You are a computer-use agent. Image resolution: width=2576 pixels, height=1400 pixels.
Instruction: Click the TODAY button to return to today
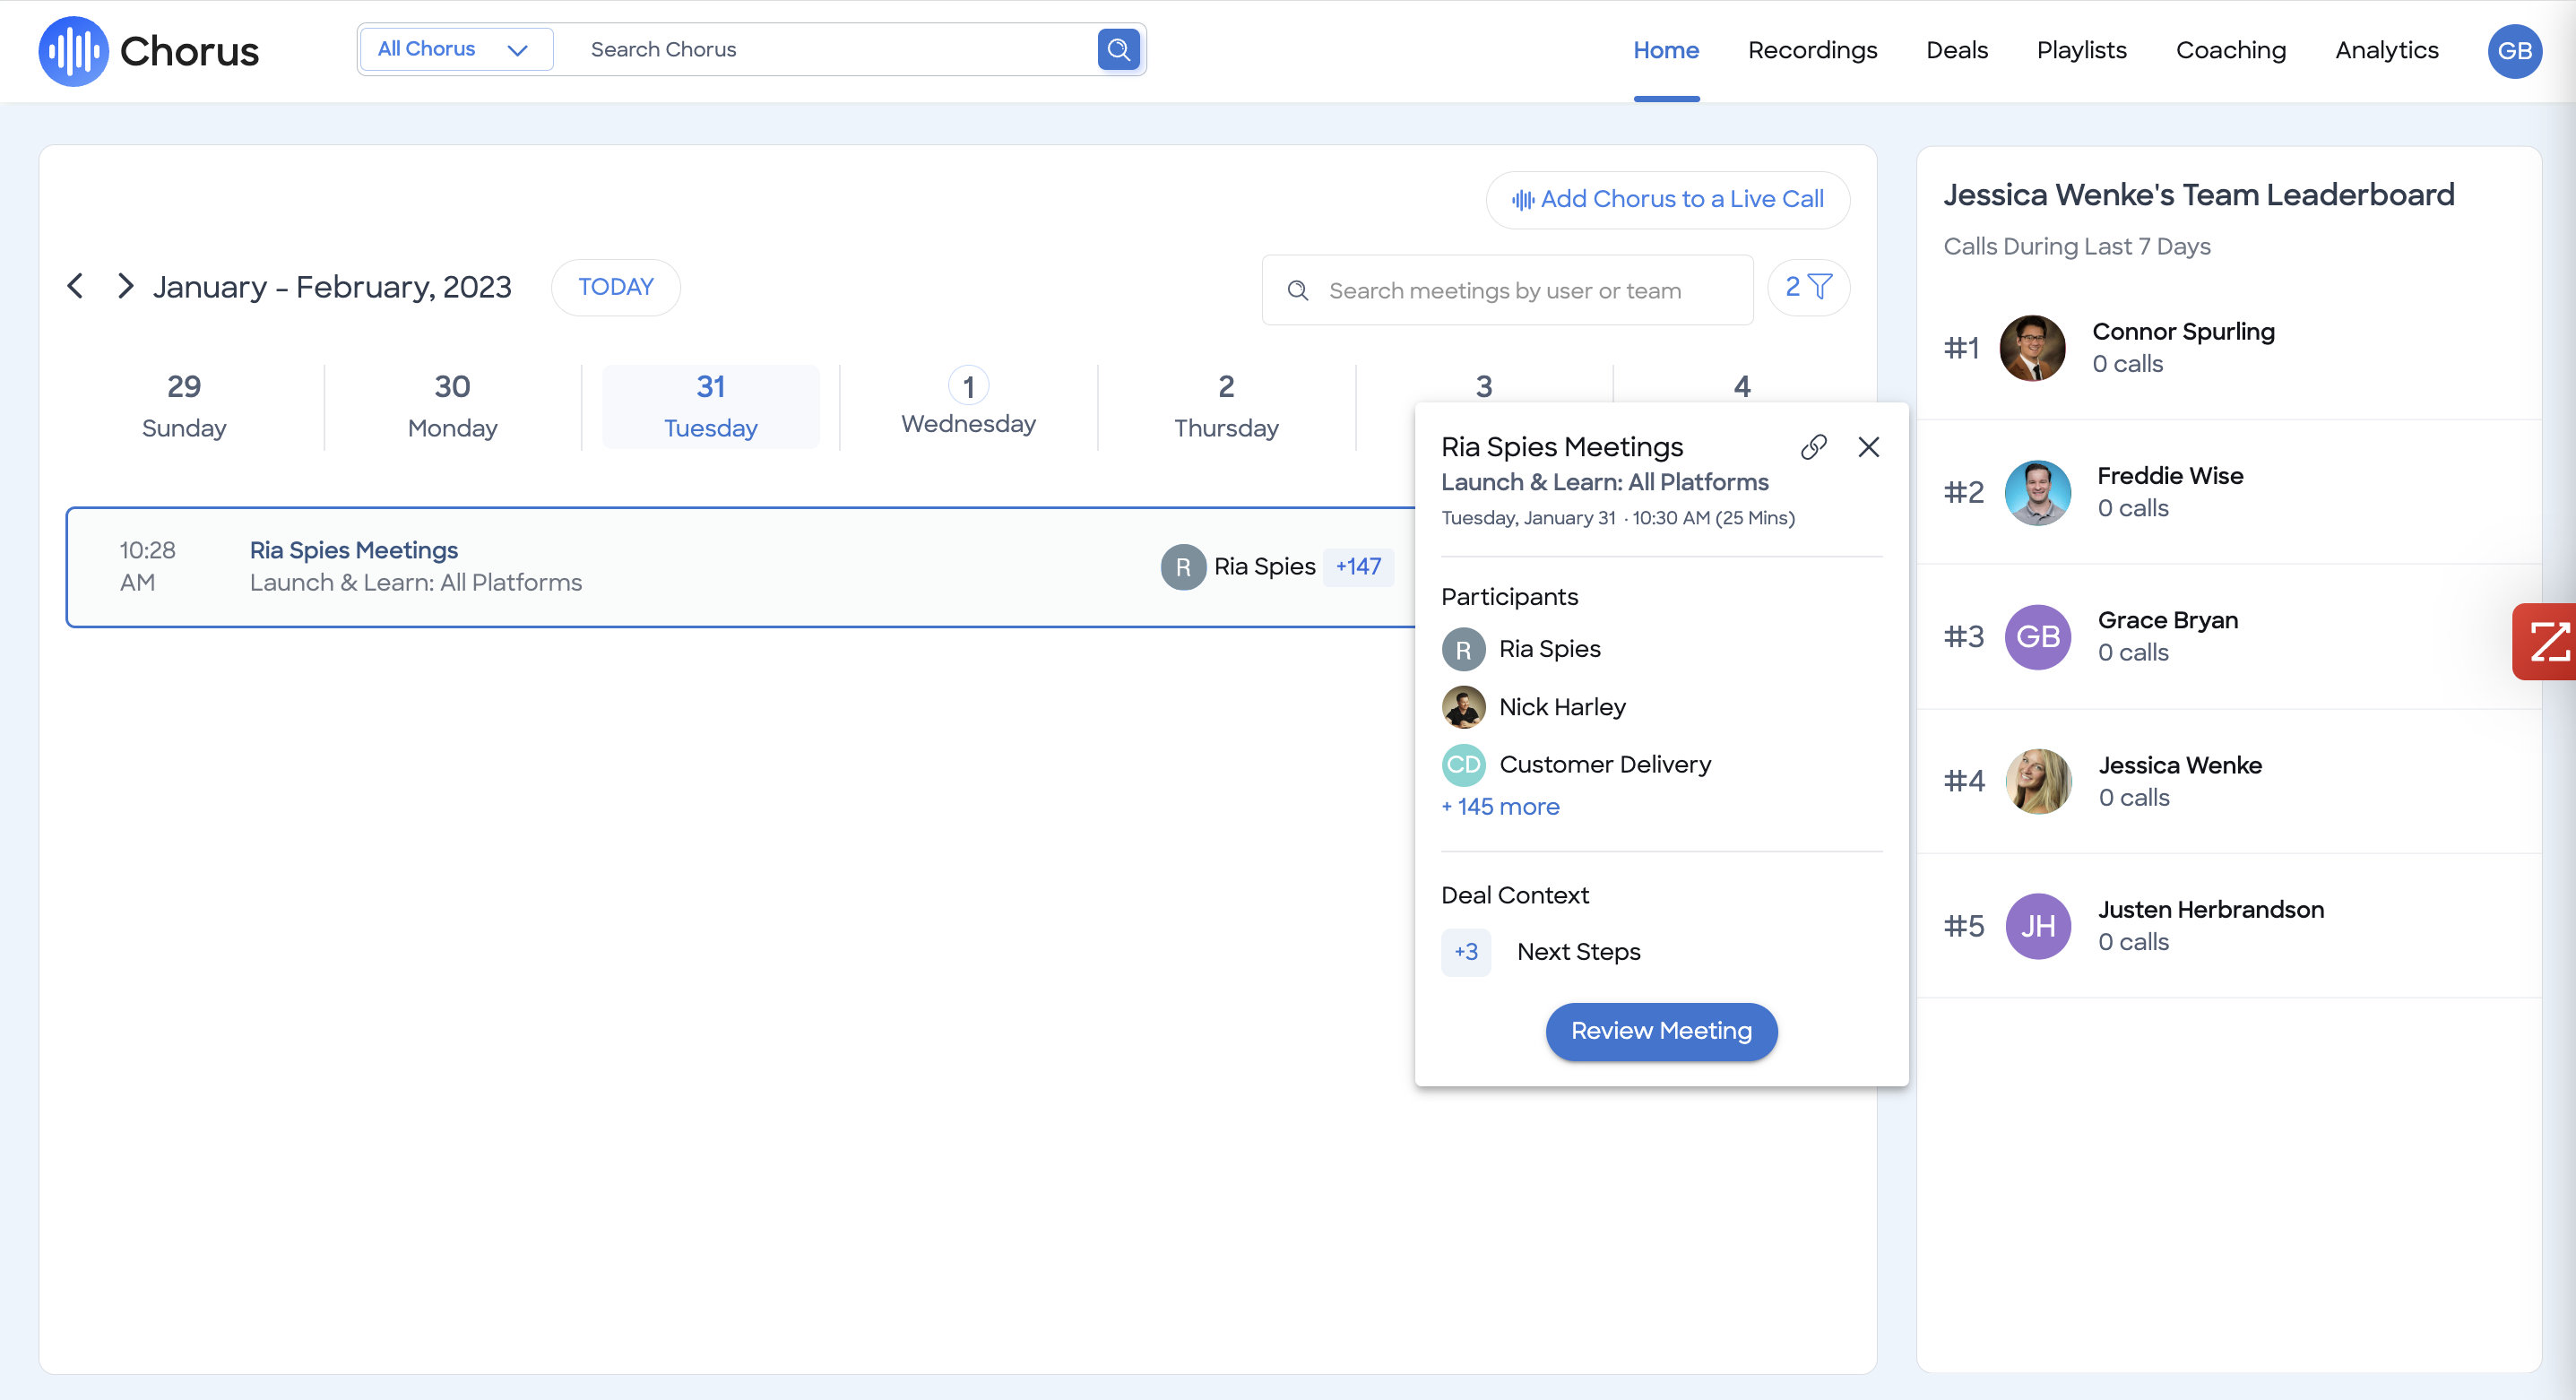[x=615, y=287]
